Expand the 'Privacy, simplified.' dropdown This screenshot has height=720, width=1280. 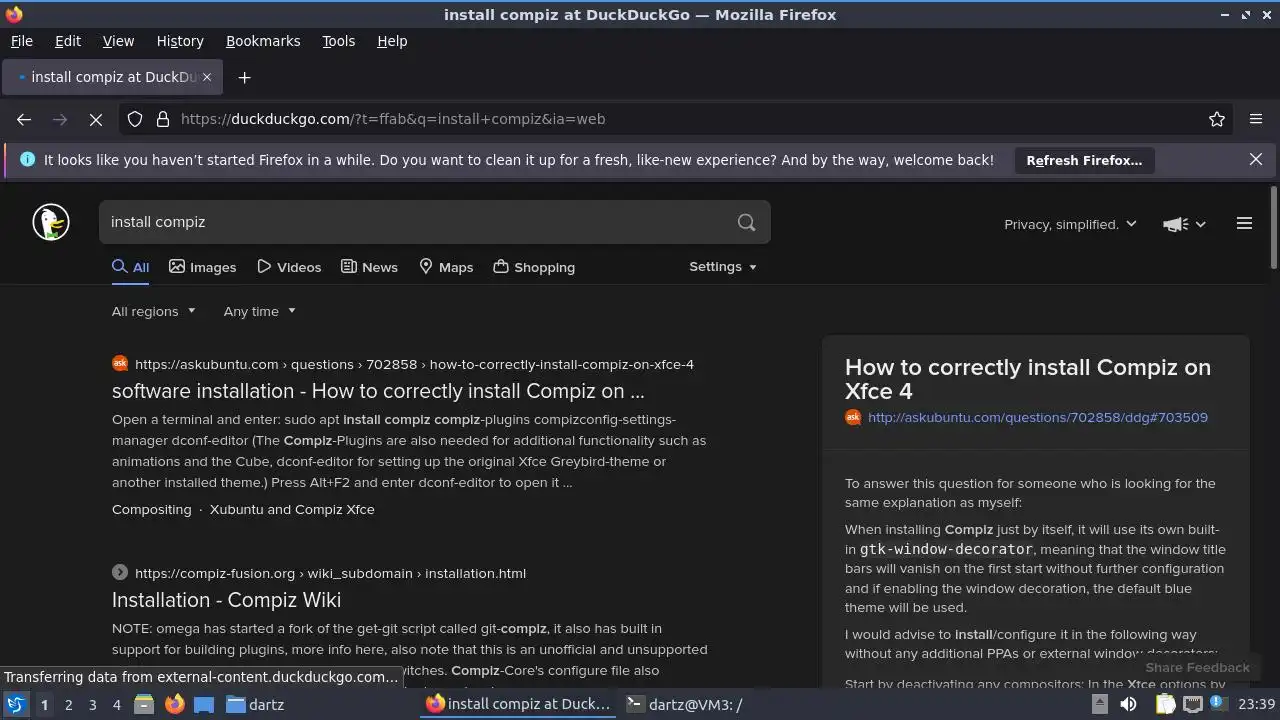[1070, 224]
